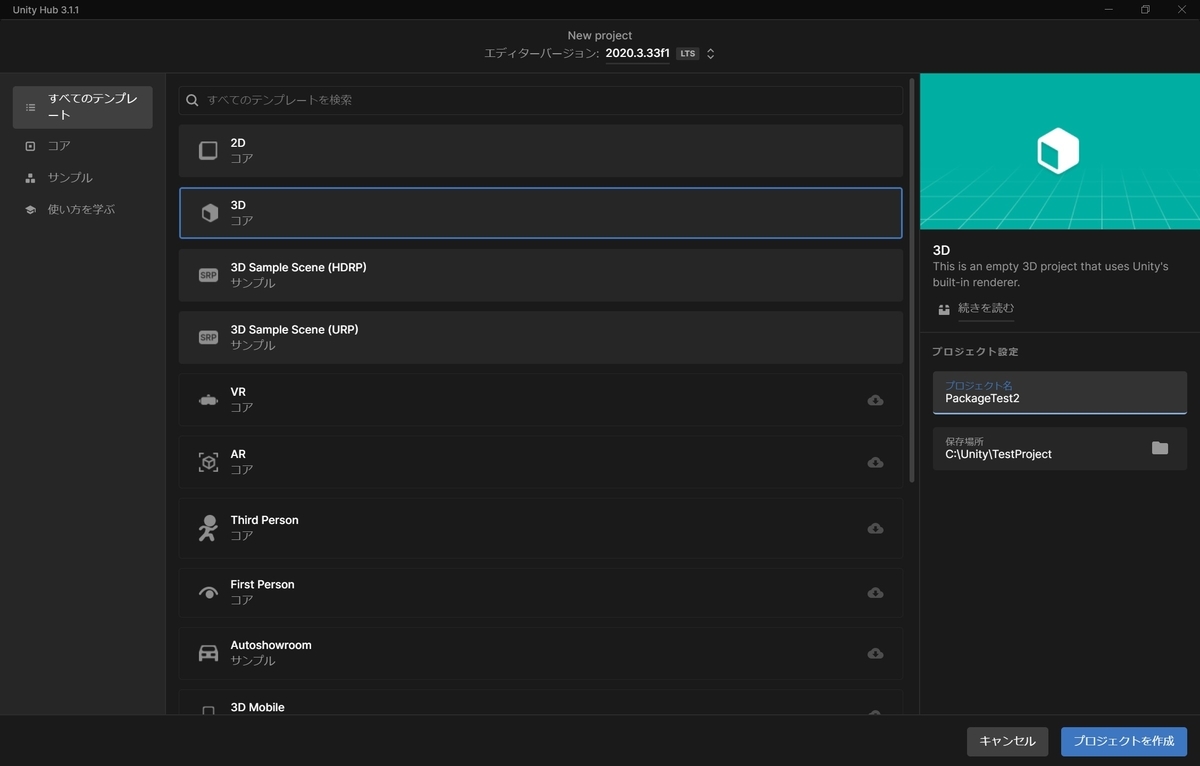The image size is (1200, 766).
Task: Choose the Third Person template row
Action: tap(541, 528)
